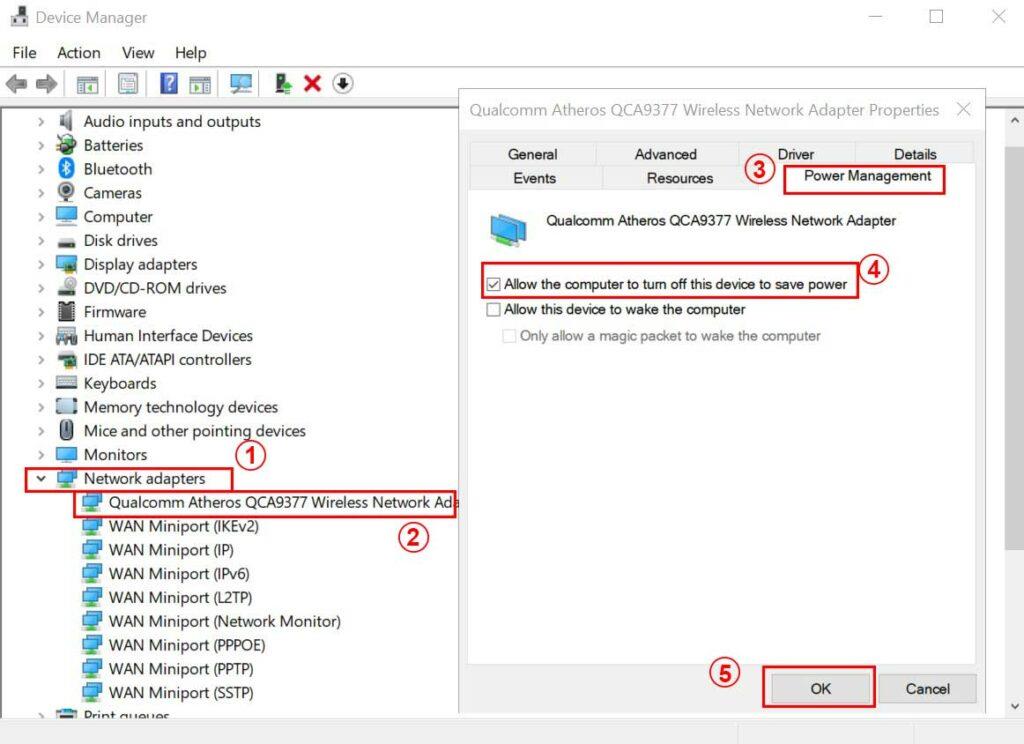Collapse the Network adapters tree node
The image size is (1024, 744).
point(41,479)
